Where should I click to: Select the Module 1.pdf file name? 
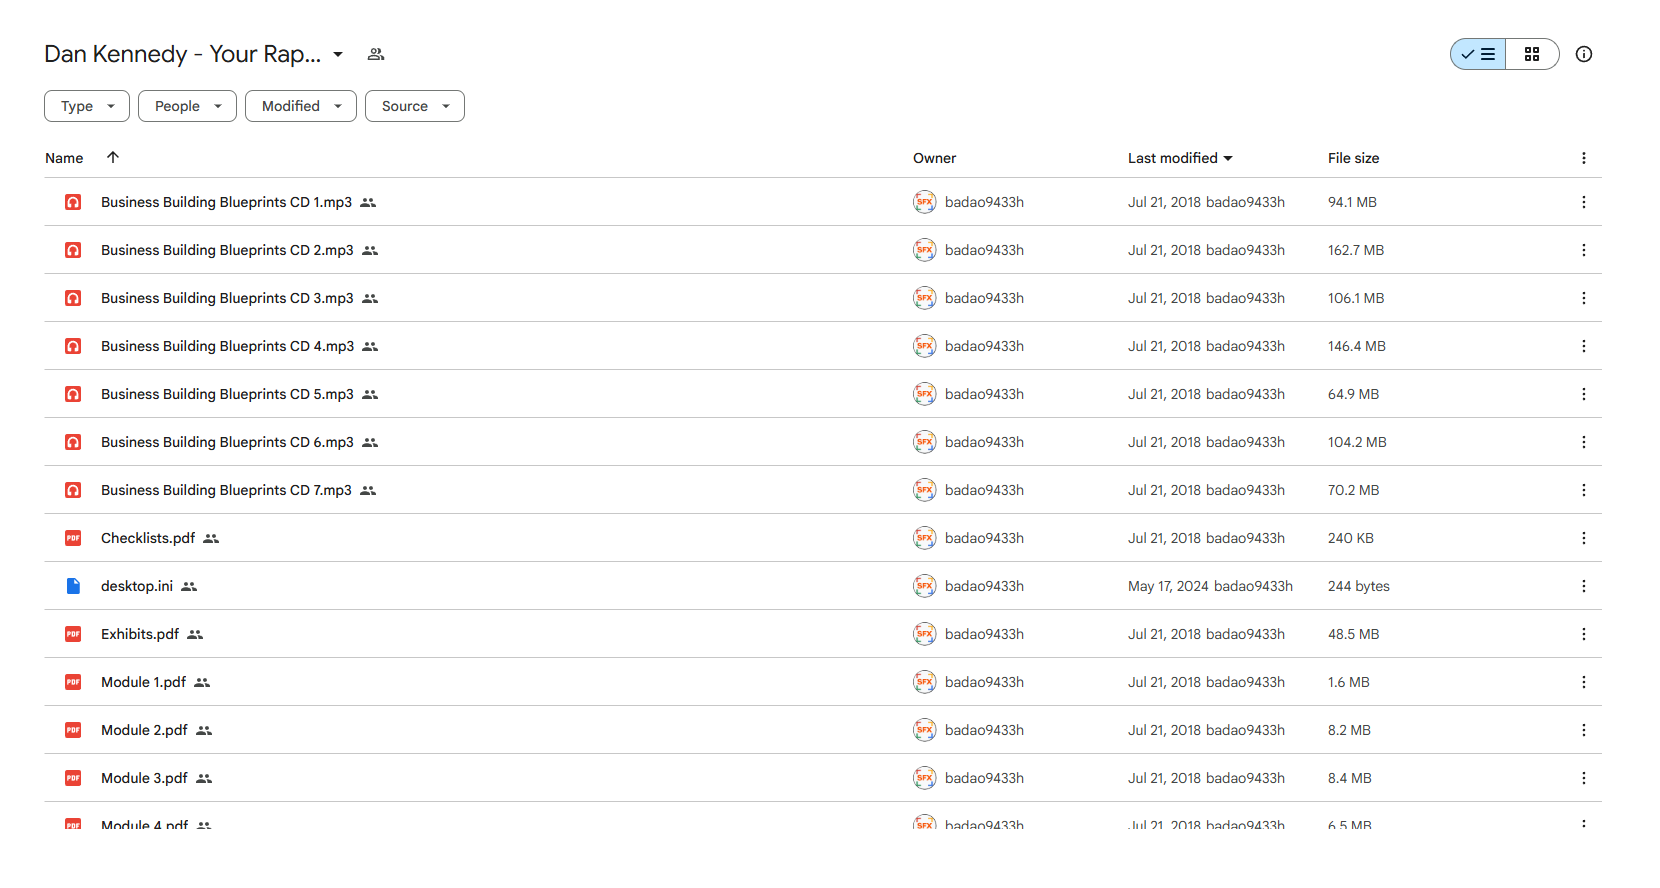143,682
